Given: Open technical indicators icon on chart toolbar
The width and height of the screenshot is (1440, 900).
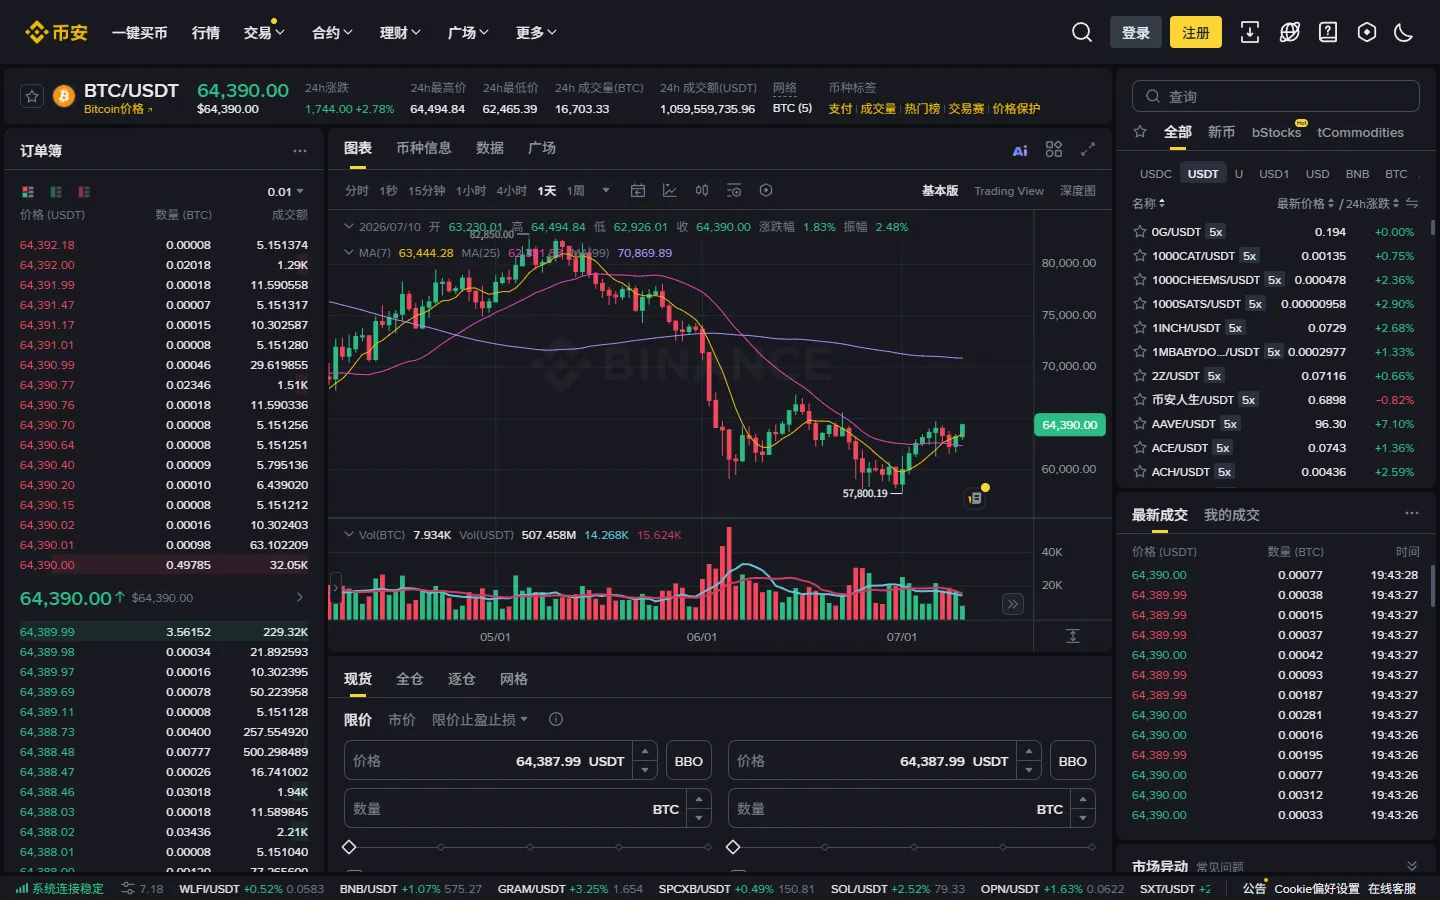Looking at the screenshot, I should (x=670, y=190).
